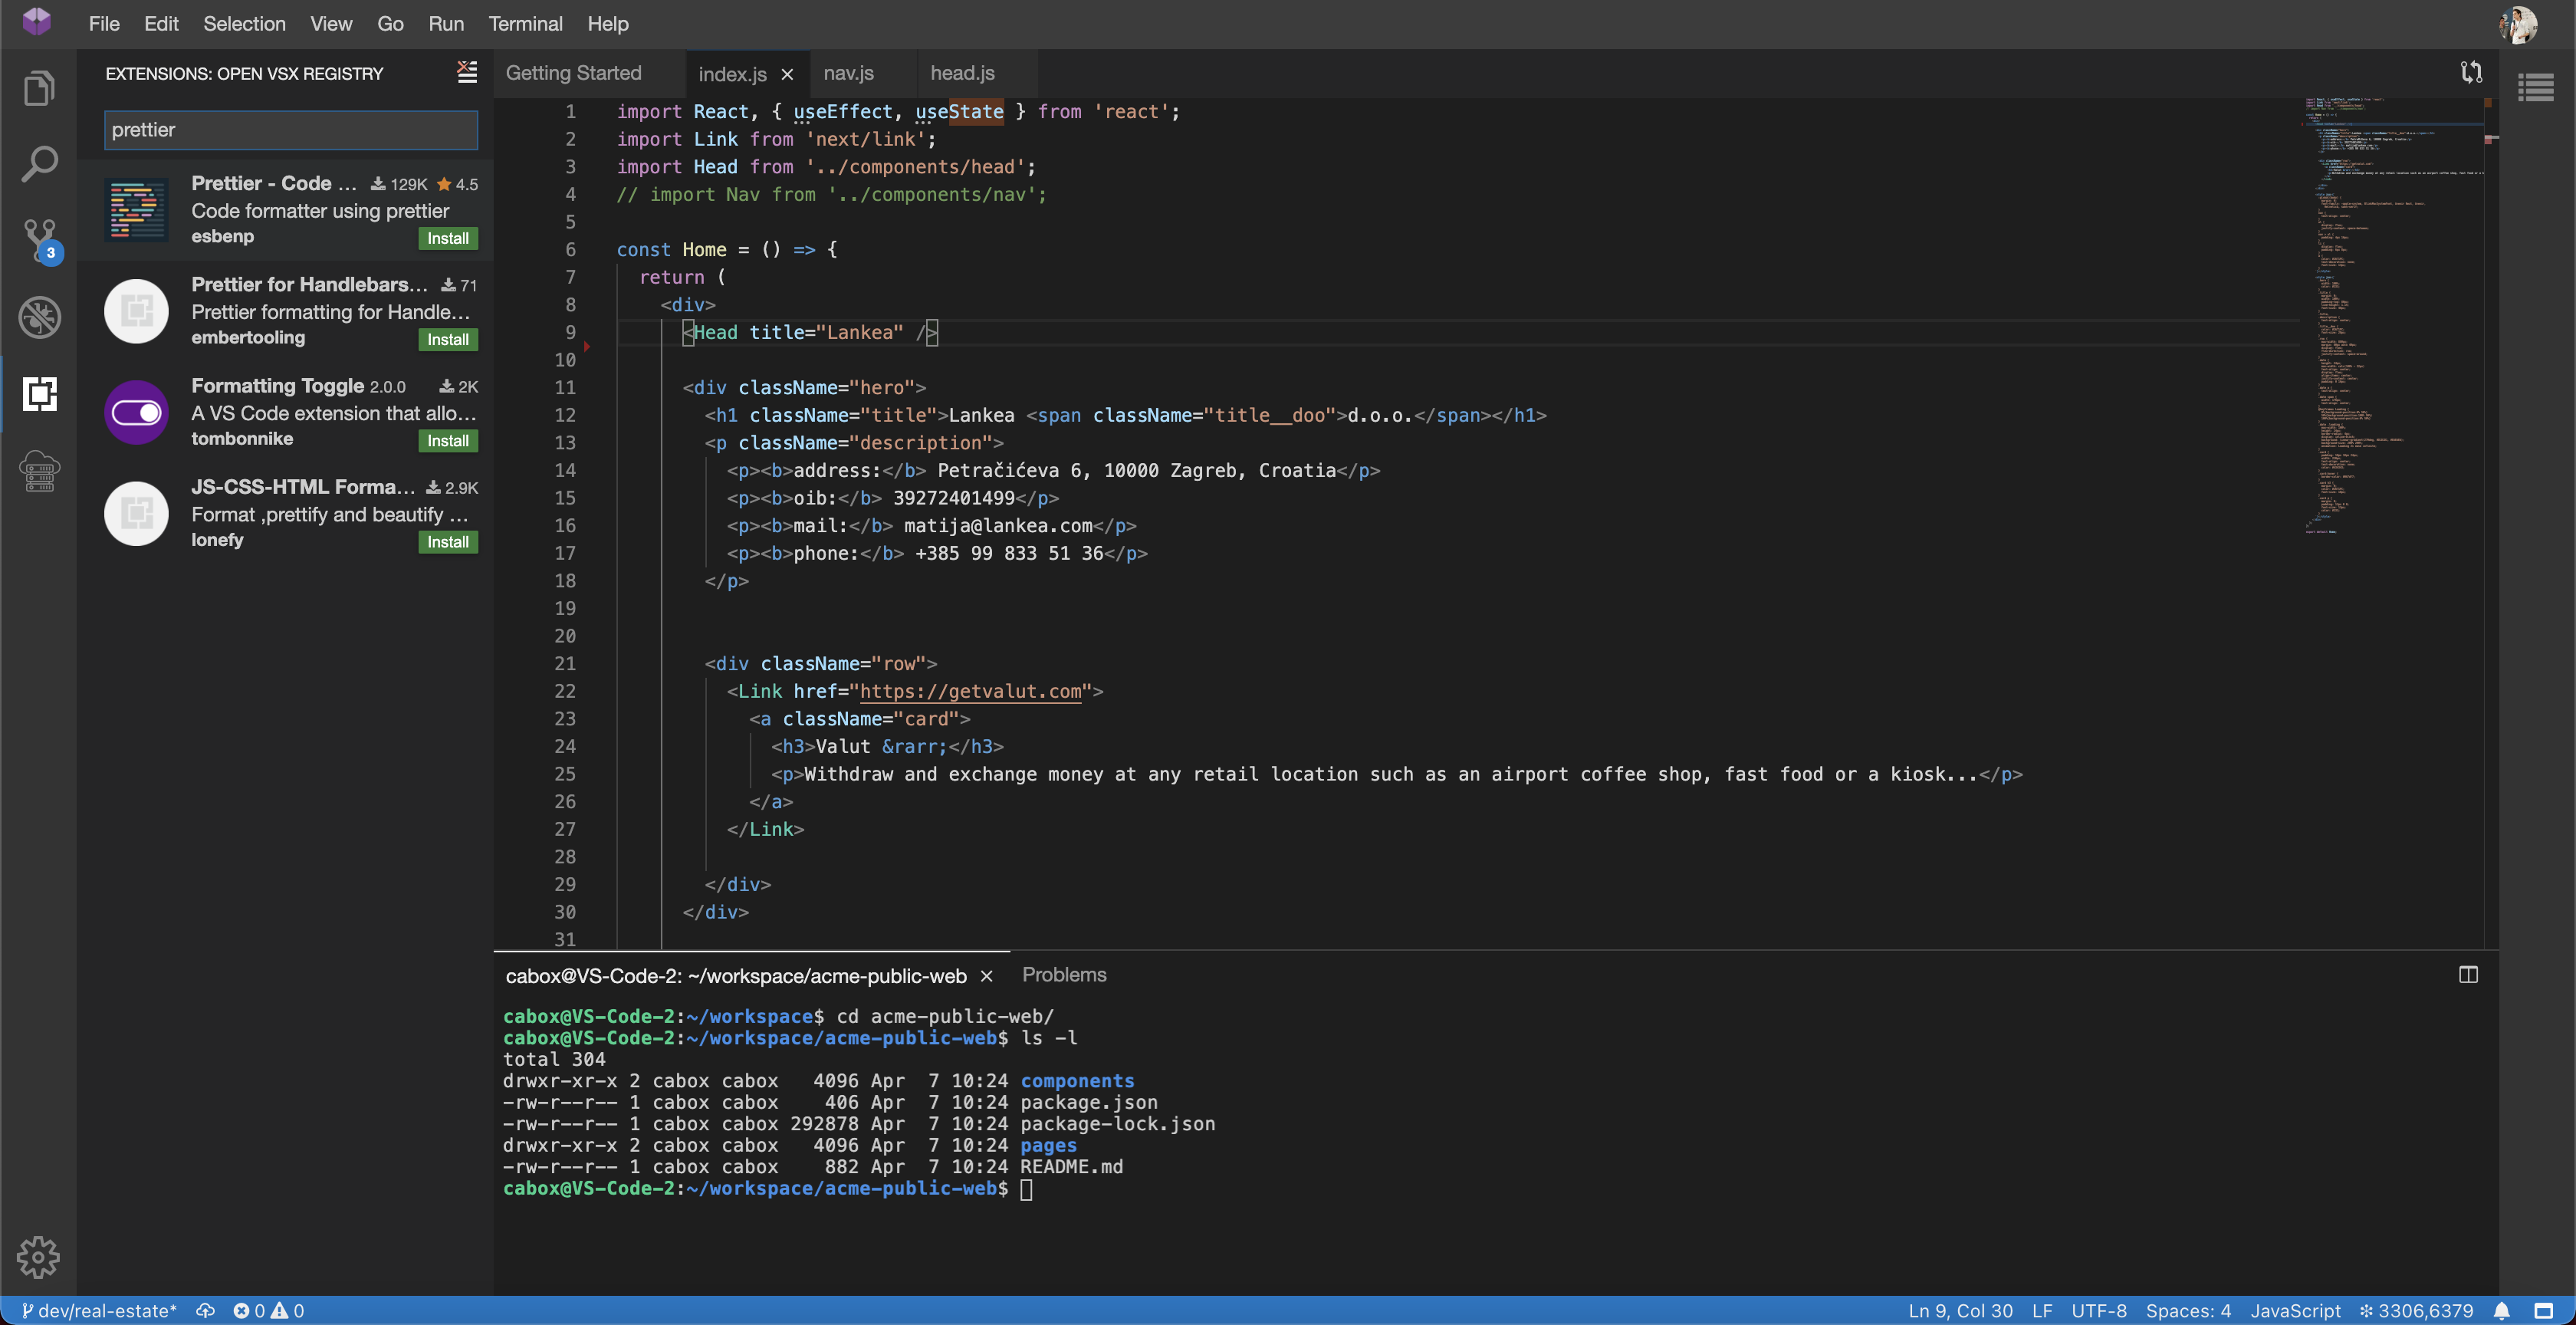The height and width of the screenshot is (1325, 2576).
Task: Switch to Getting Started tab
Action: tap(573, 73)
